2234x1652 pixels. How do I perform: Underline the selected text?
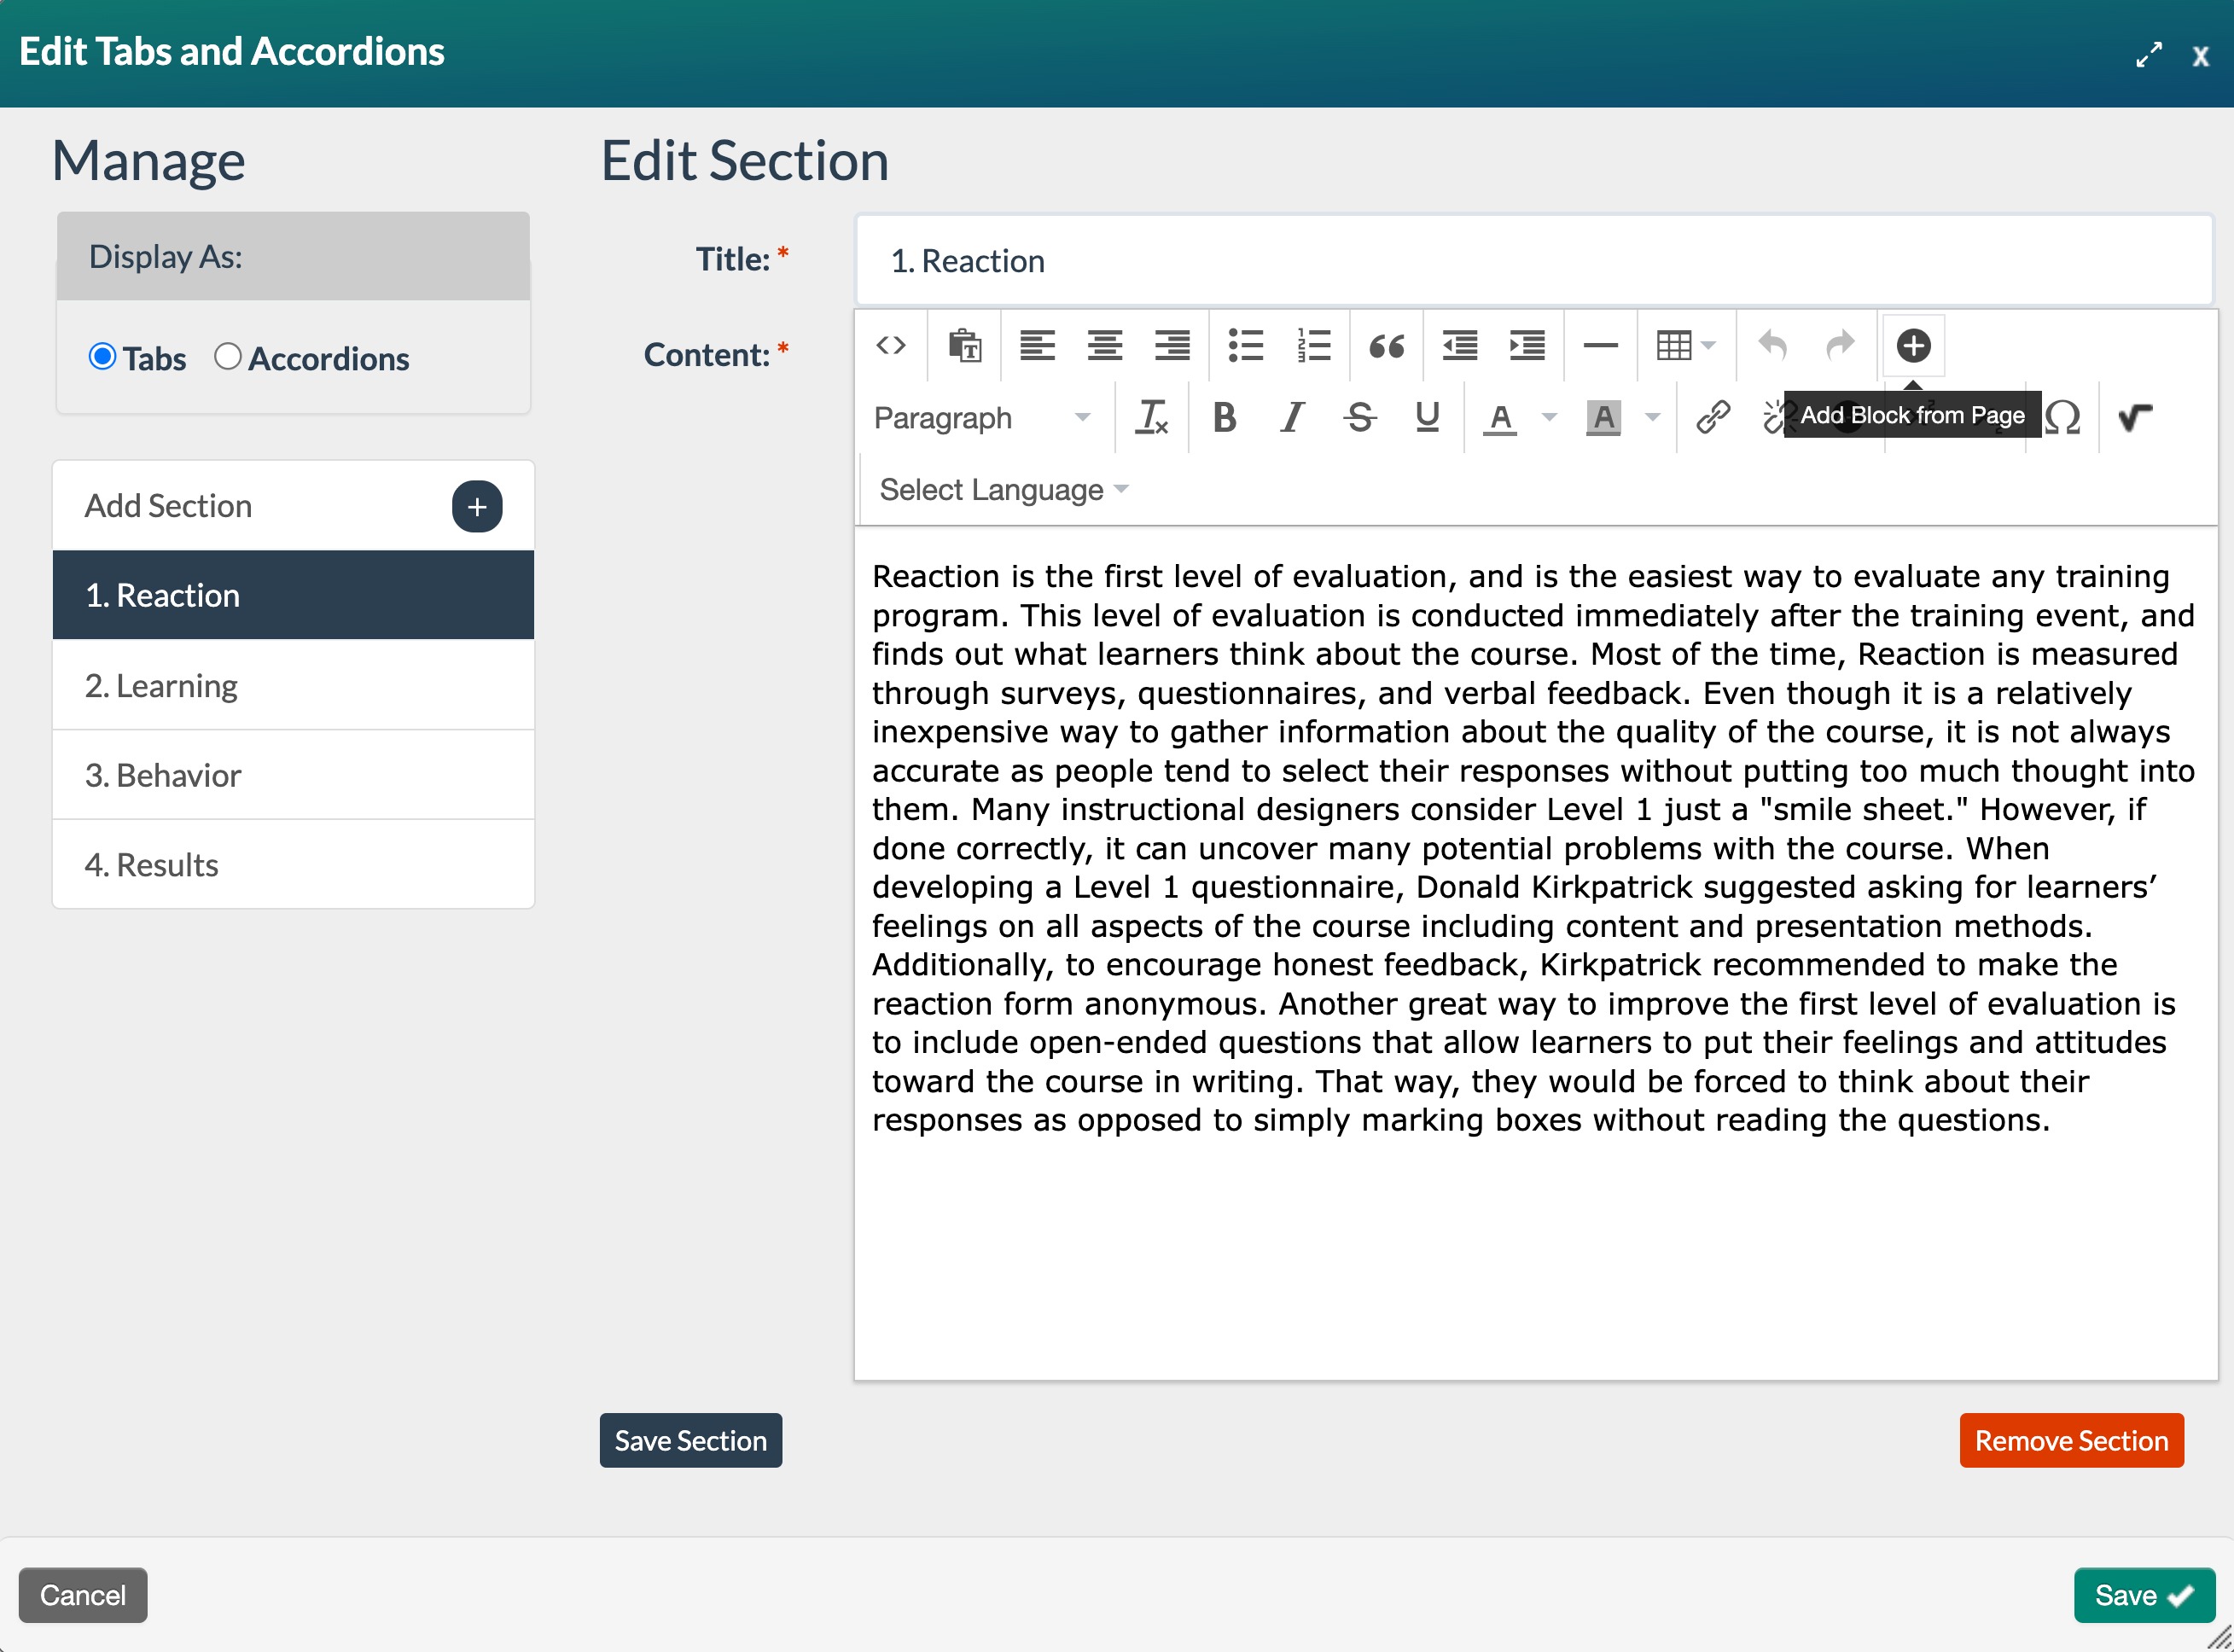pos(1427,417)
